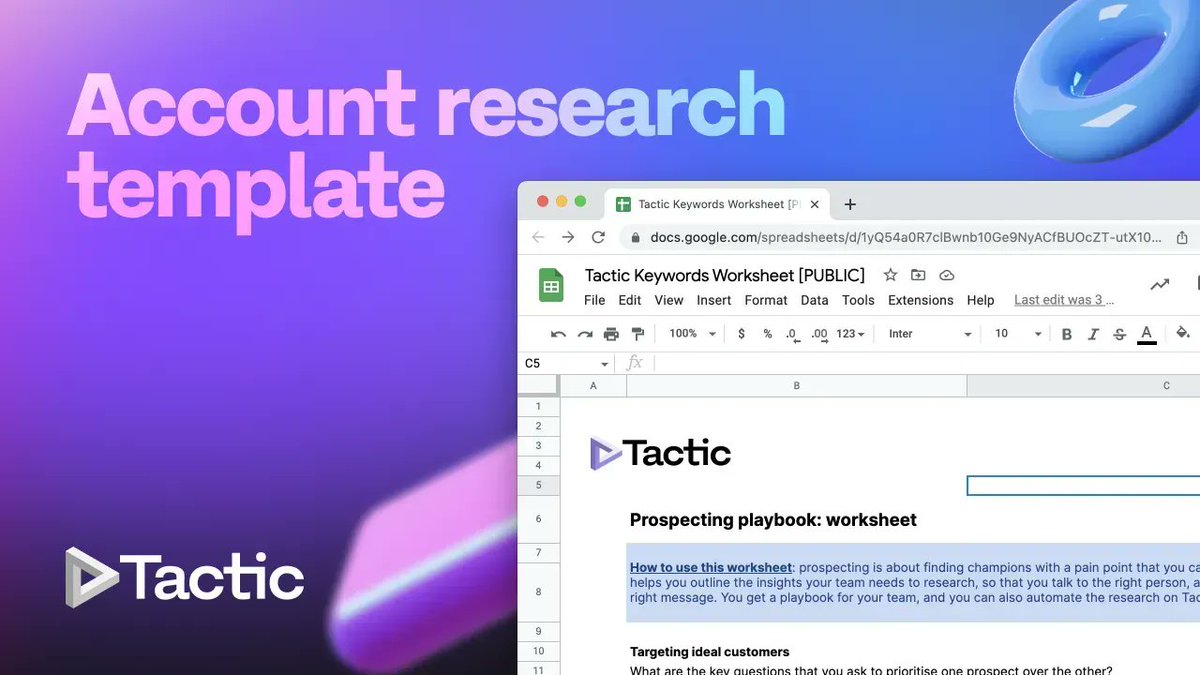Click into the formula bar next to fx
Screen dimensions: 1200x675
pos(925,364)
